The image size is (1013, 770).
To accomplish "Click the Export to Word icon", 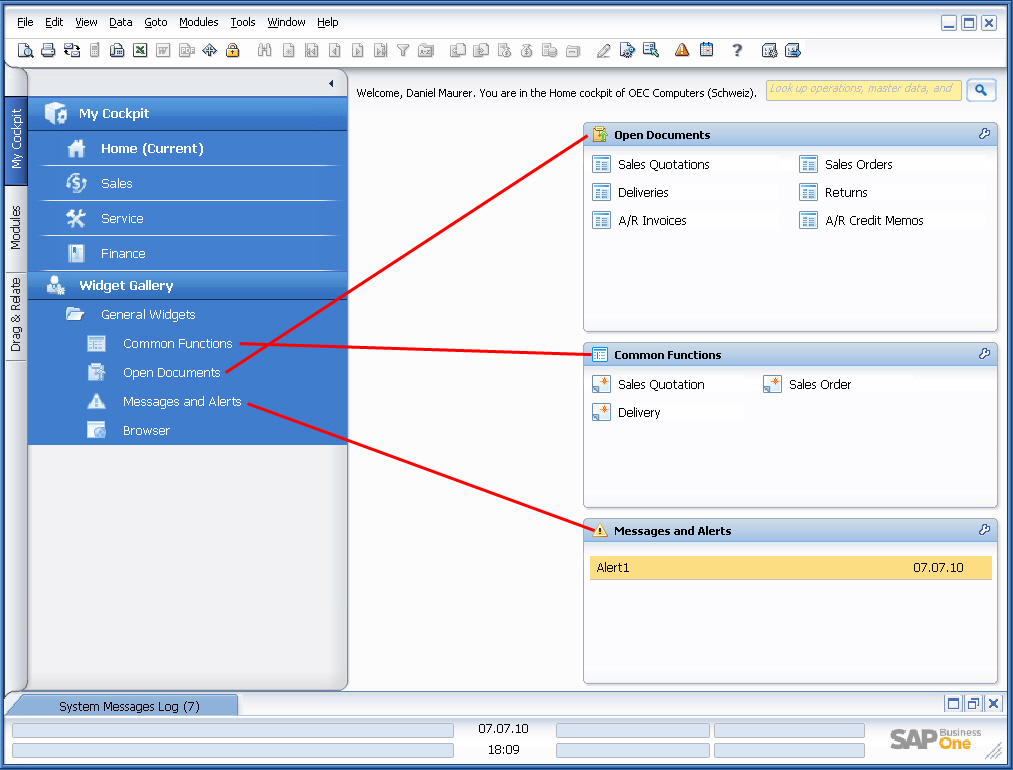I will [x=163, y=50].
